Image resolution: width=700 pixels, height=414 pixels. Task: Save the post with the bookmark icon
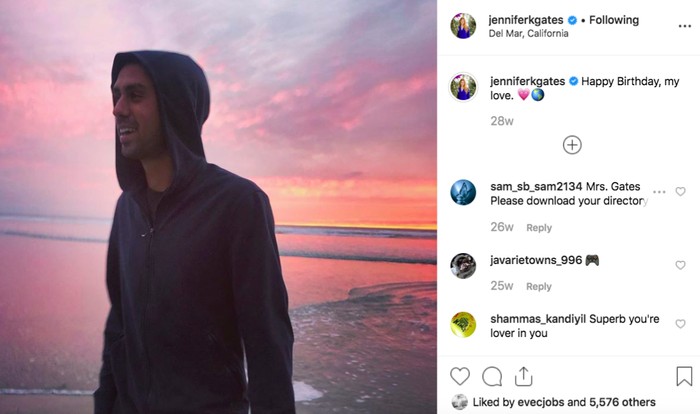[x=684, y=376]
